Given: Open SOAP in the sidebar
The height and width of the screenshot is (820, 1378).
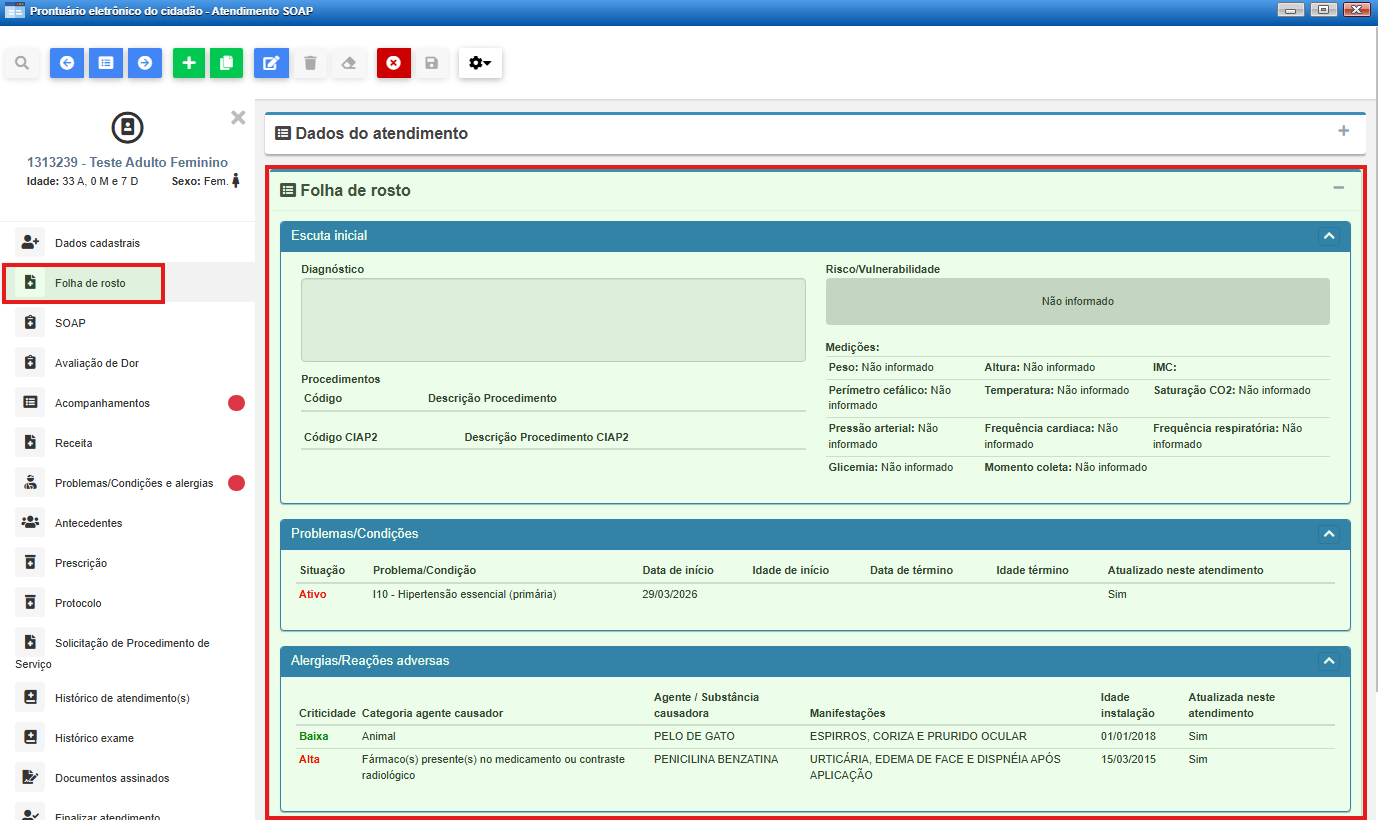Looking at the screenshot, I should click(70, 323).
